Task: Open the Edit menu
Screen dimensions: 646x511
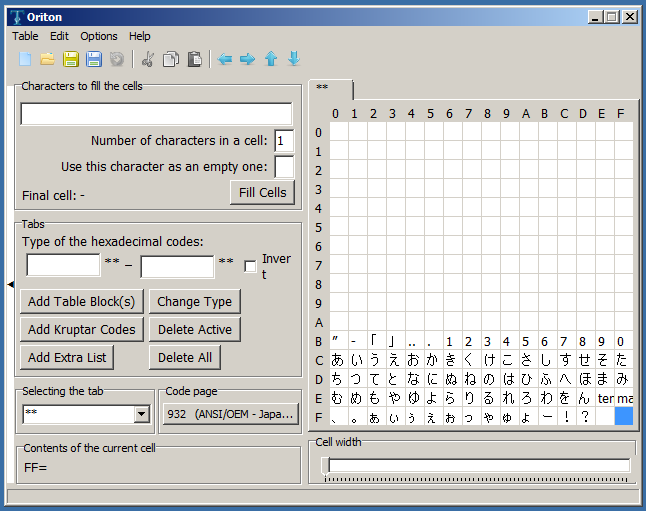Action: pyautogui.click(x=59, y=36)
